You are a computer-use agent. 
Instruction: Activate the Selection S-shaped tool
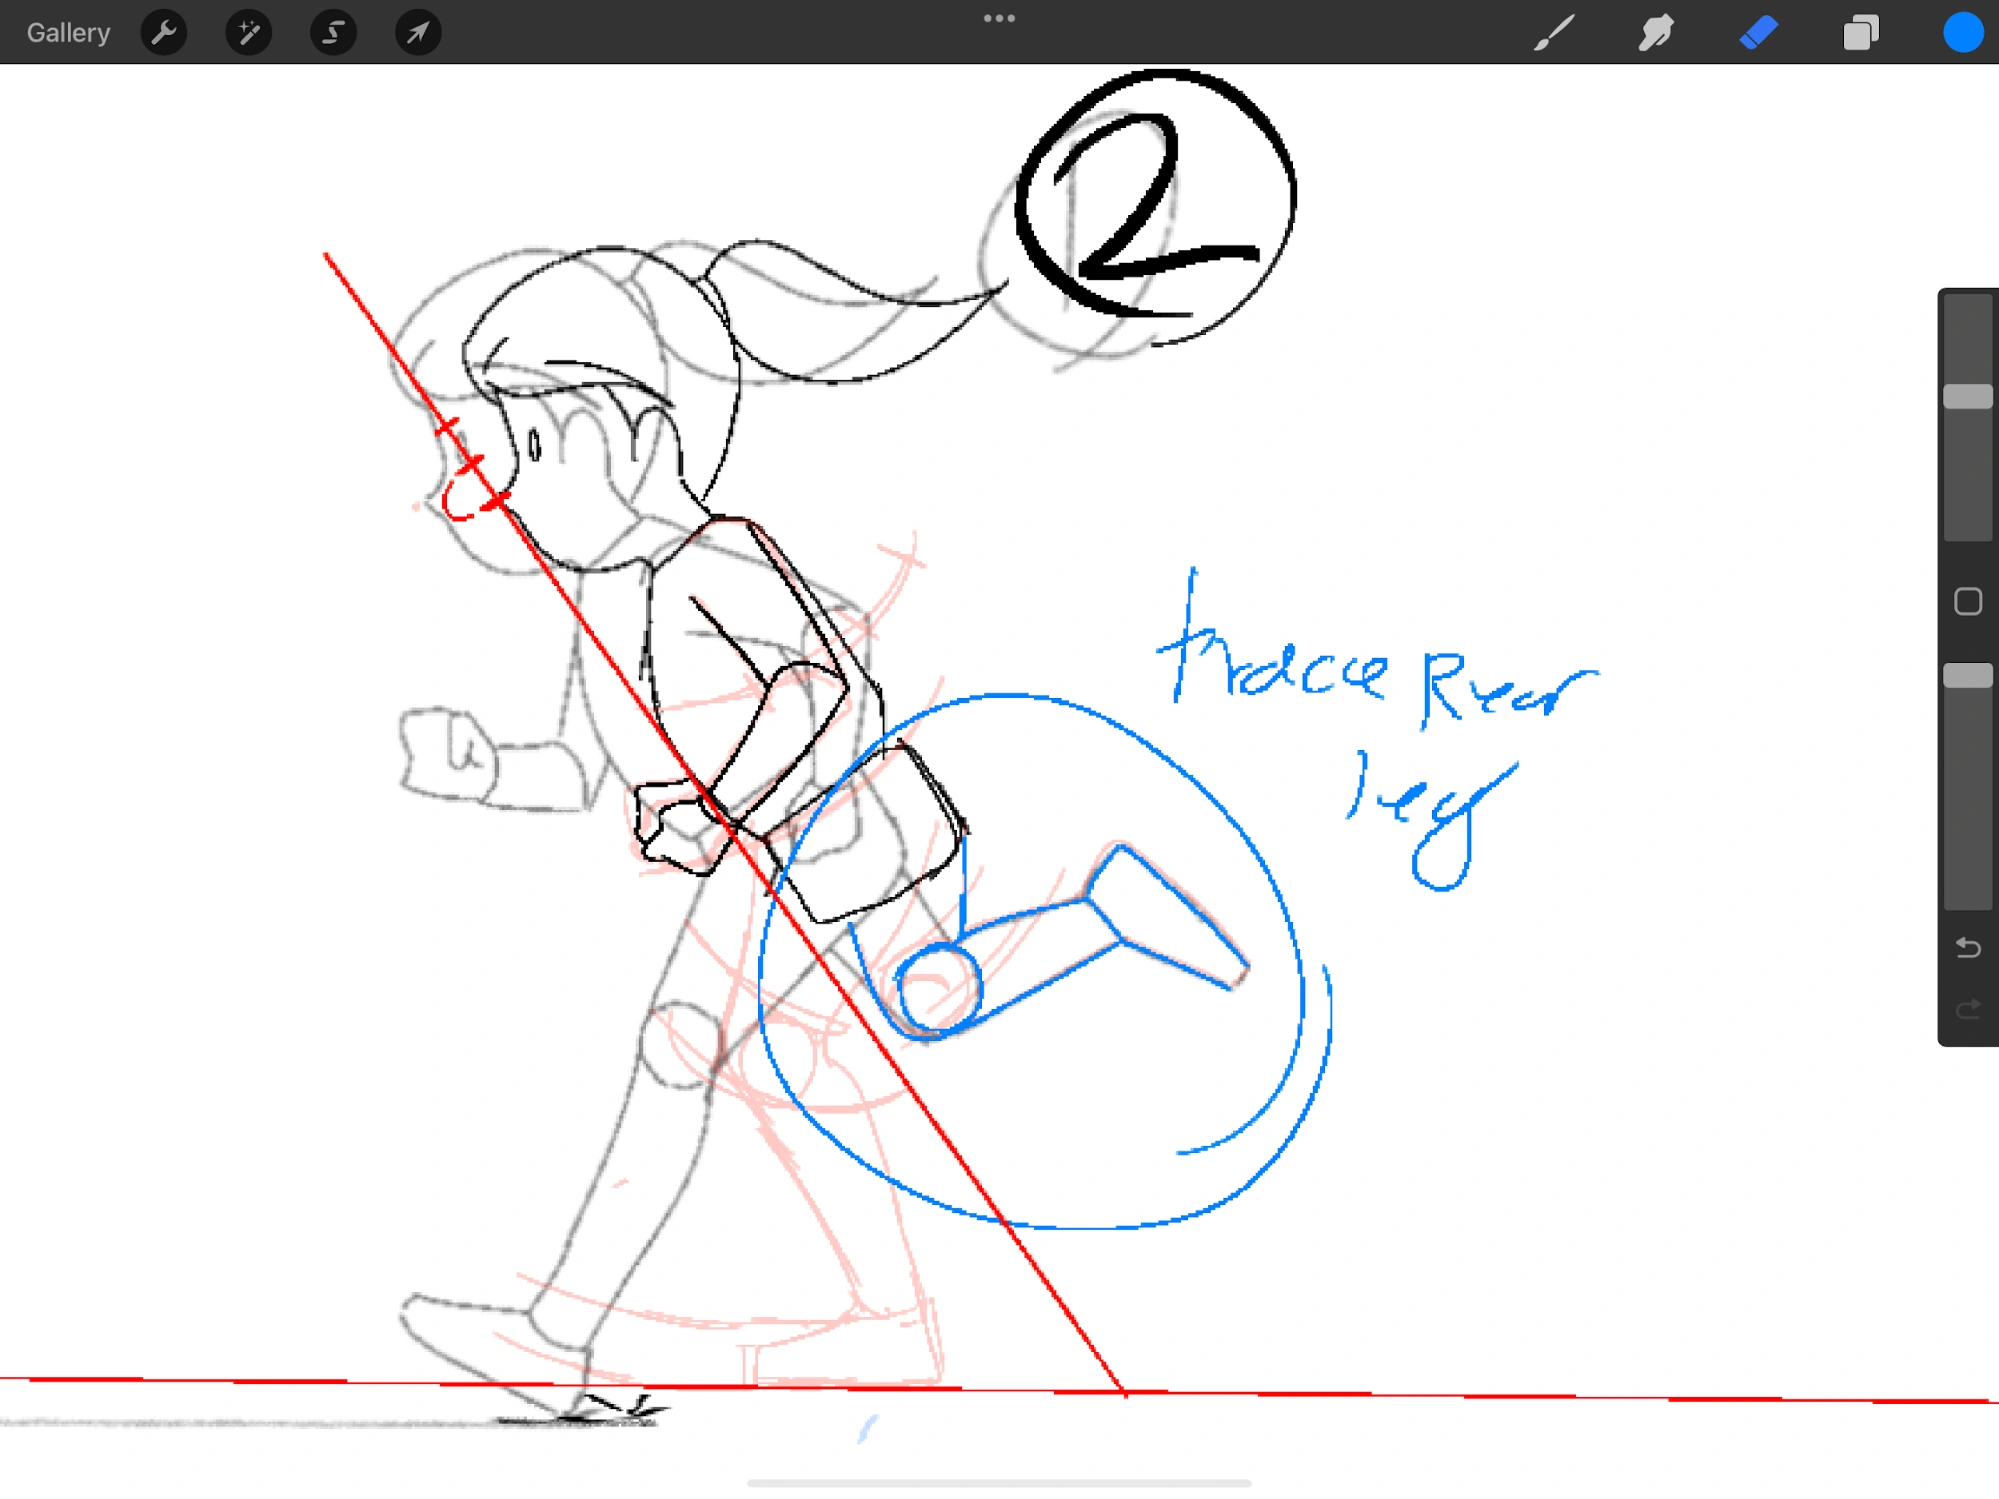pyautogui.click(x=333, y=33)
